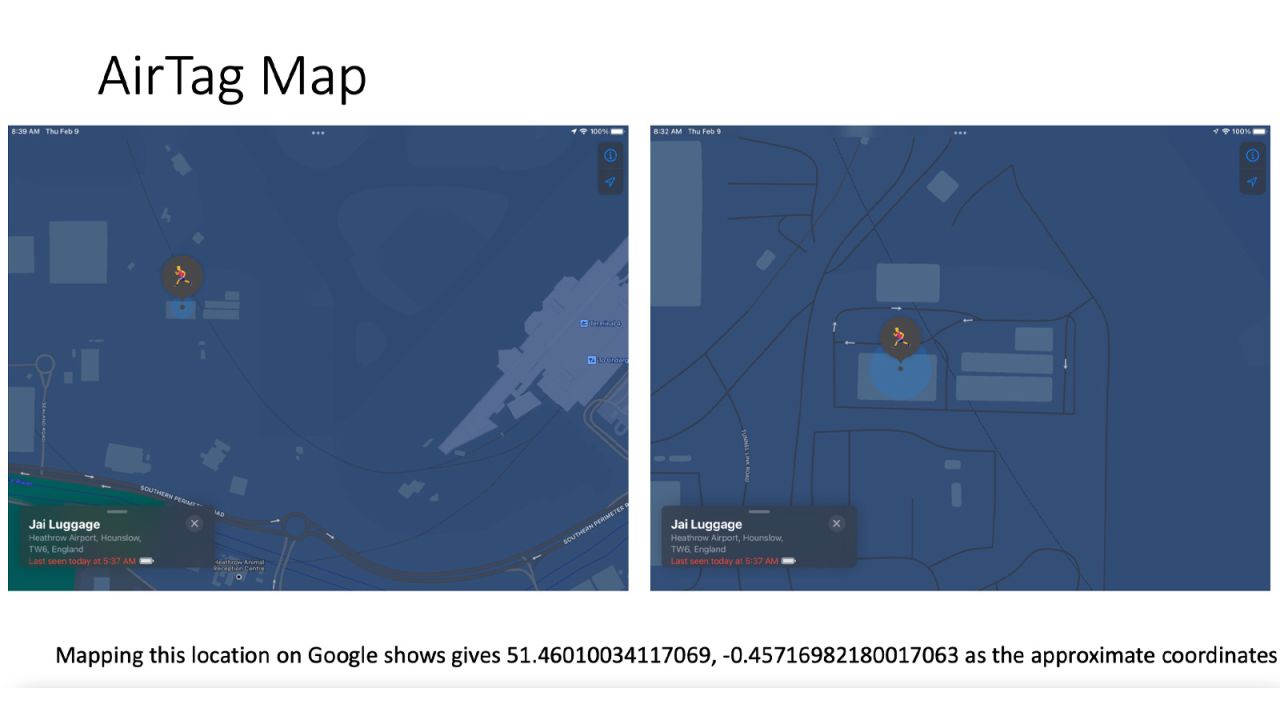Screen dimensions: 1280x720
Task: Click the 'AirTag Map' slide title
Action: pos(232,76)
